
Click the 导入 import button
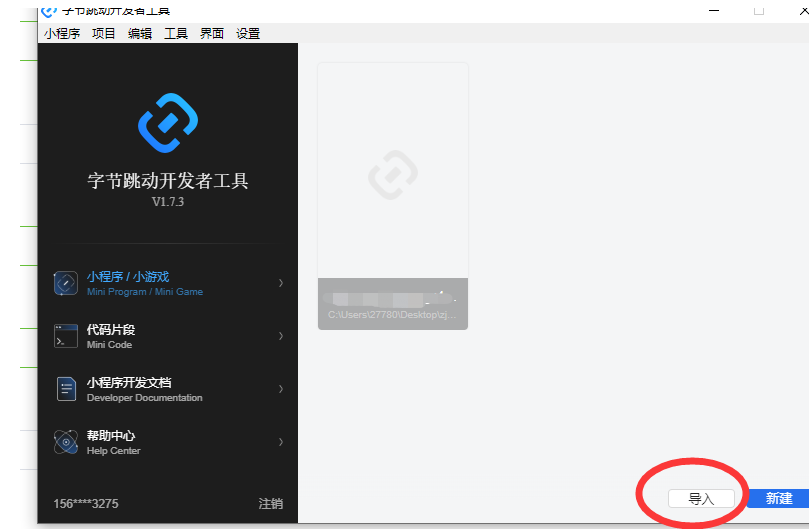click(701, 499)
